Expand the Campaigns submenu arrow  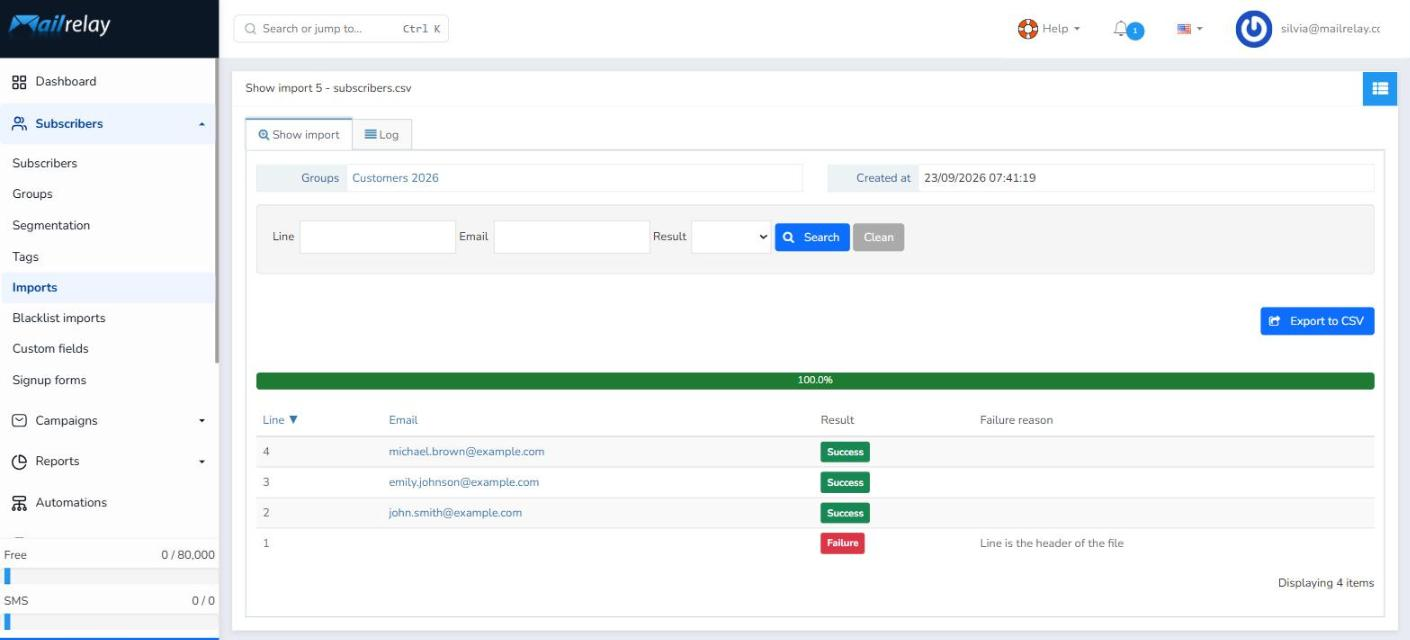coord(202,422)
